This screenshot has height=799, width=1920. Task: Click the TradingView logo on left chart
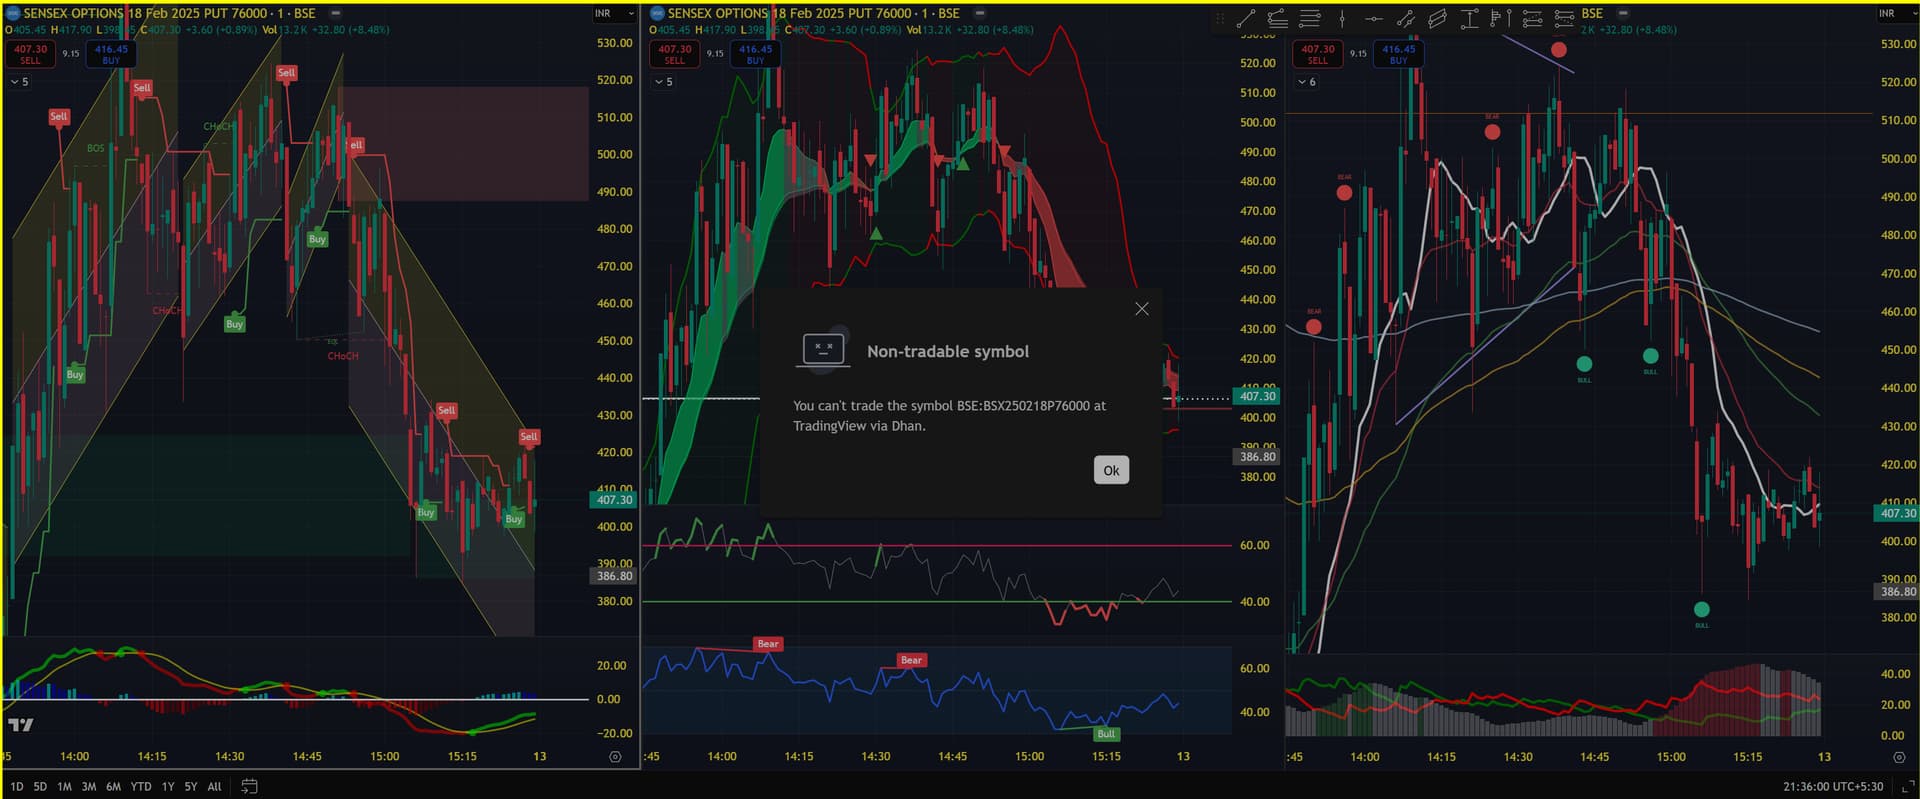[20, 724]
